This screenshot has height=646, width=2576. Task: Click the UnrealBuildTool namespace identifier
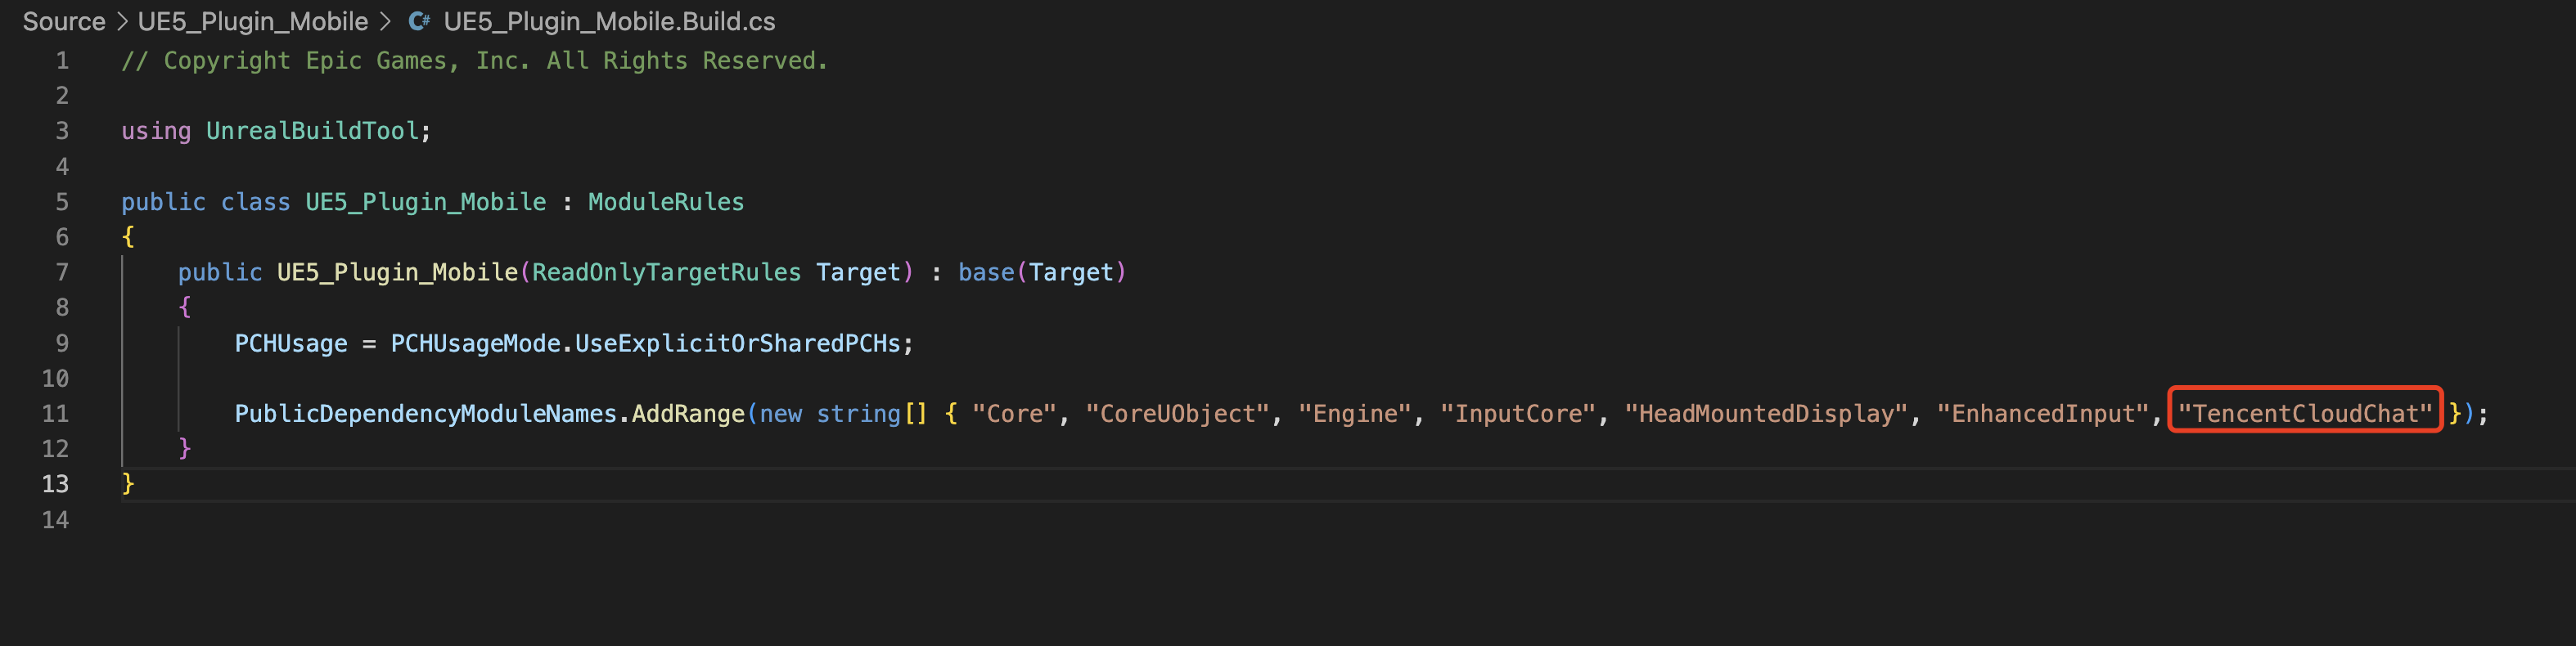312,131
